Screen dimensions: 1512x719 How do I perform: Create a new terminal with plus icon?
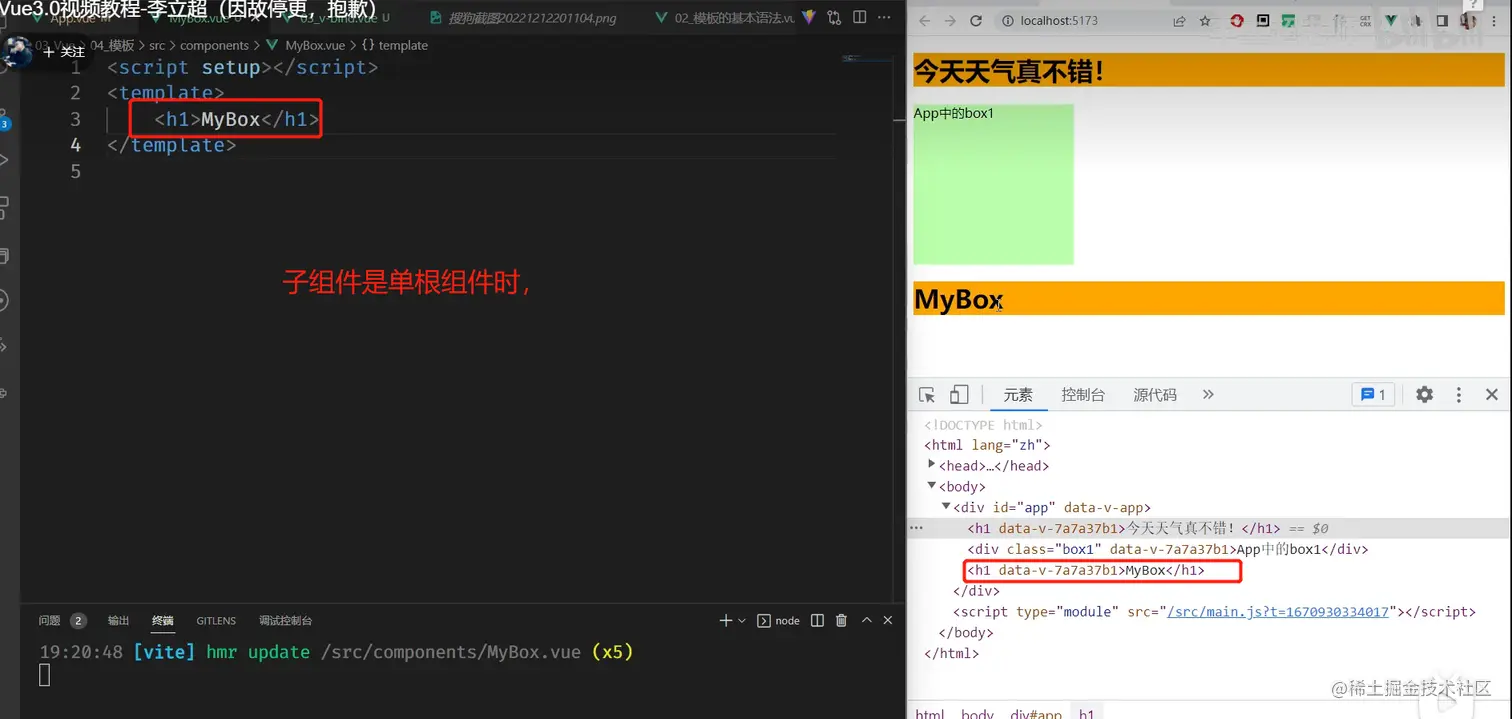[x=726, y=621]
